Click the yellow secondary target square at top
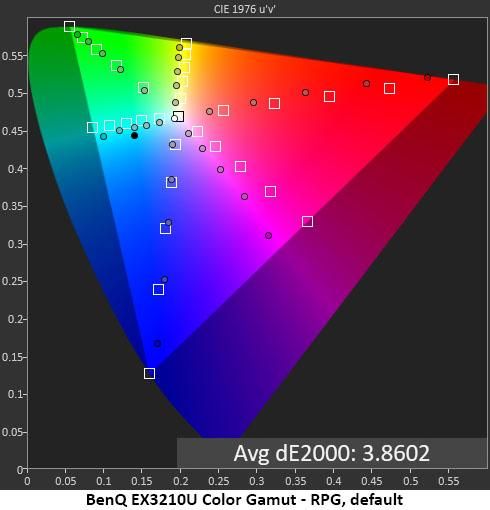Viewport: 490px width, 510px height. (186, 43)
